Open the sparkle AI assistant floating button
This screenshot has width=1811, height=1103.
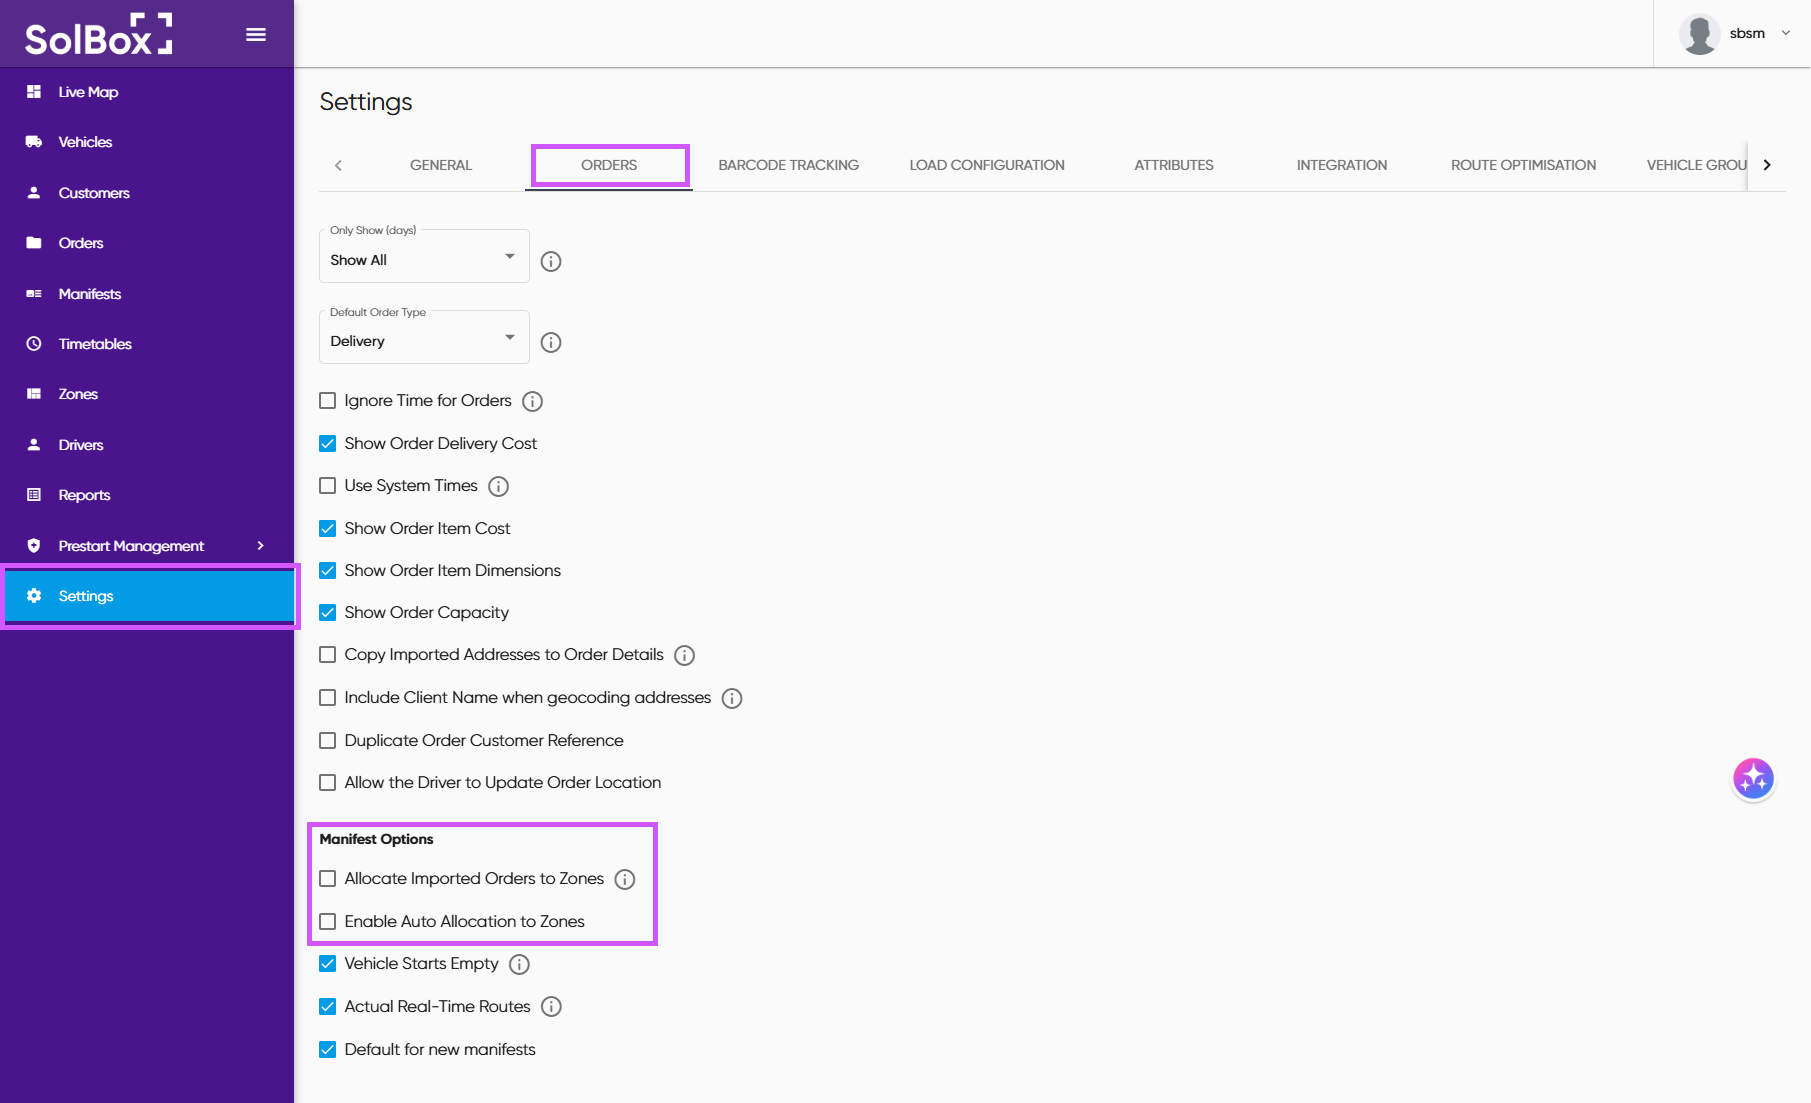[1752, 779]
